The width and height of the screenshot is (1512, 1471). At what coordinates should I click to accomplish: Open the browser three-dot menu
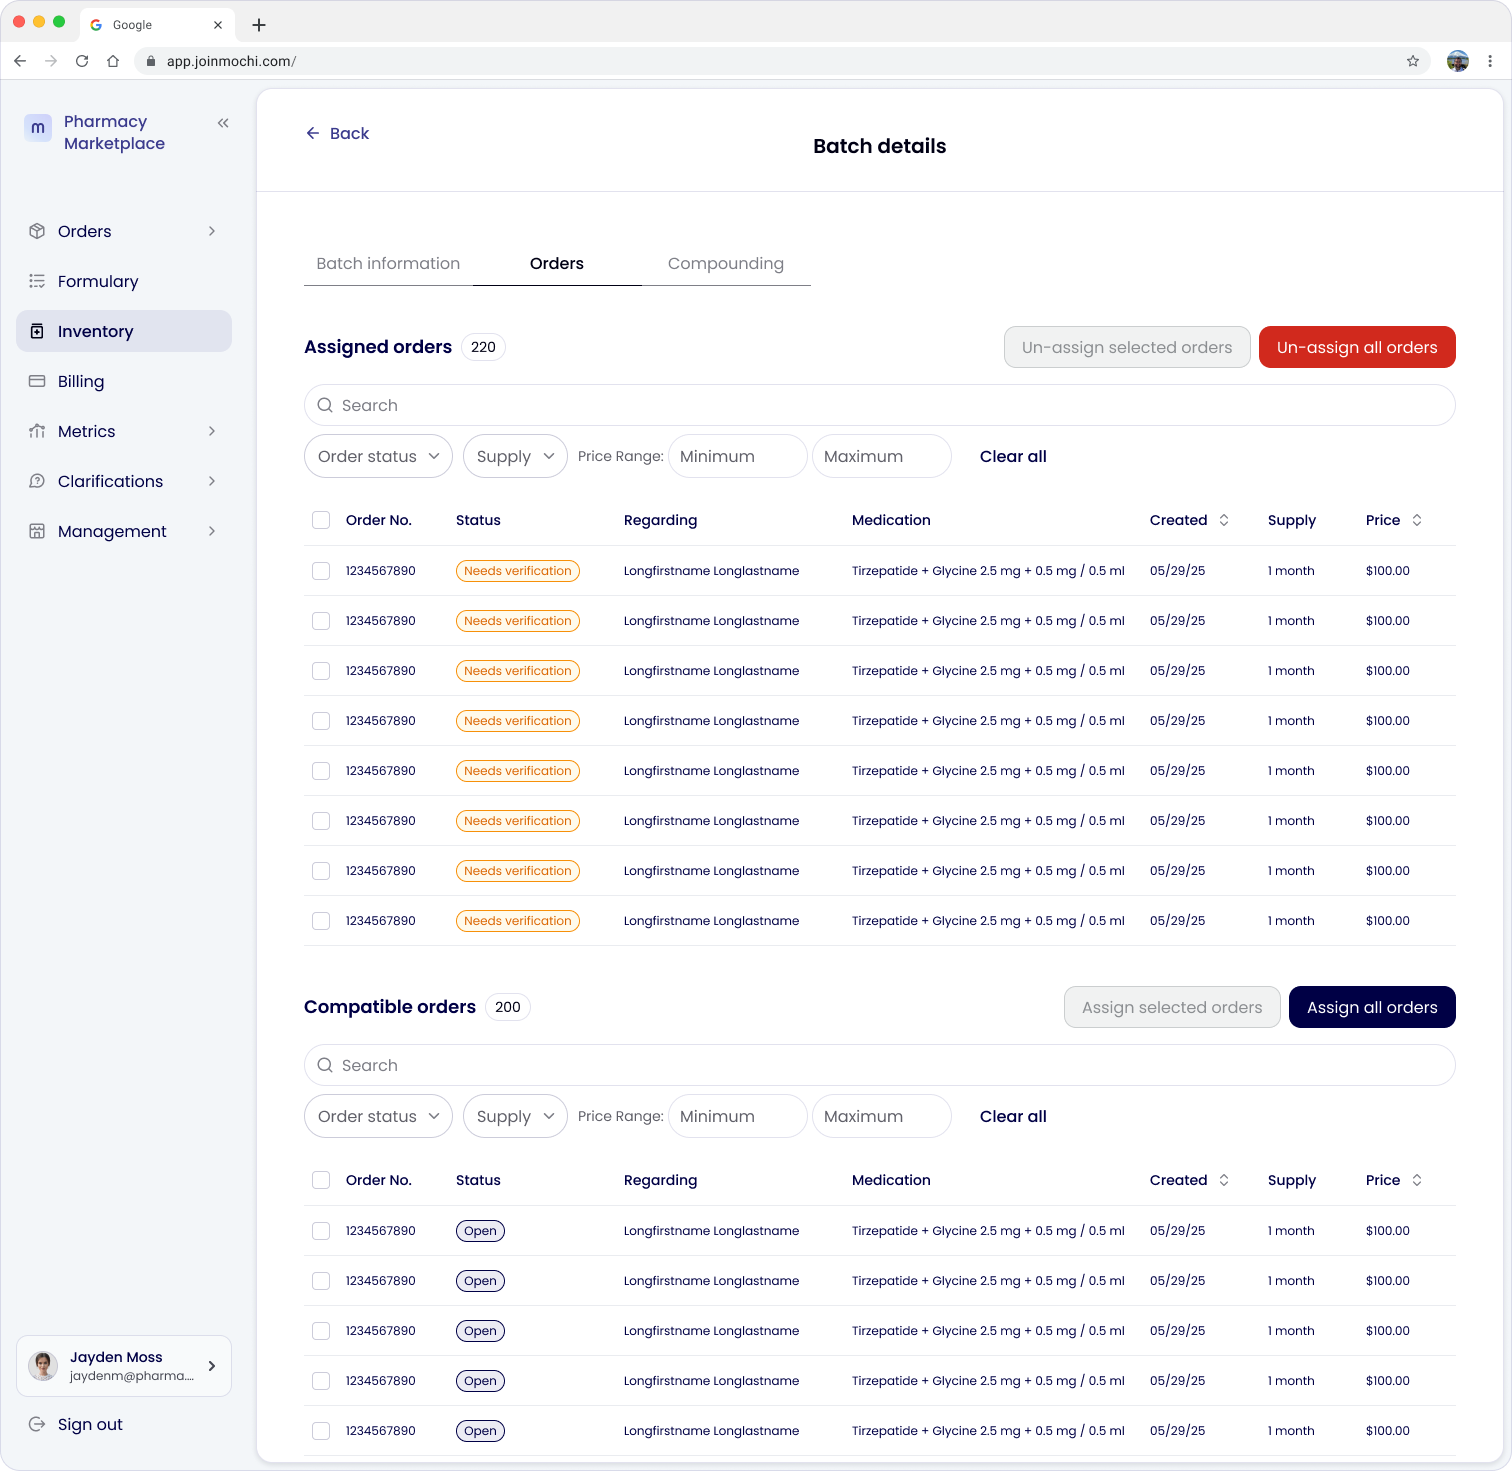click(x=1490, y=61)
